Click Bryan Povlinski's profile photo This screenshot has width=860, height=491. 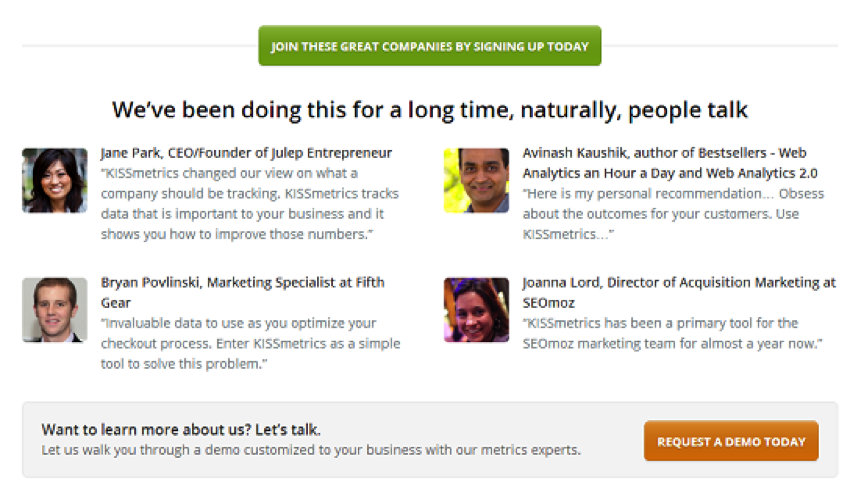point(55,310)
